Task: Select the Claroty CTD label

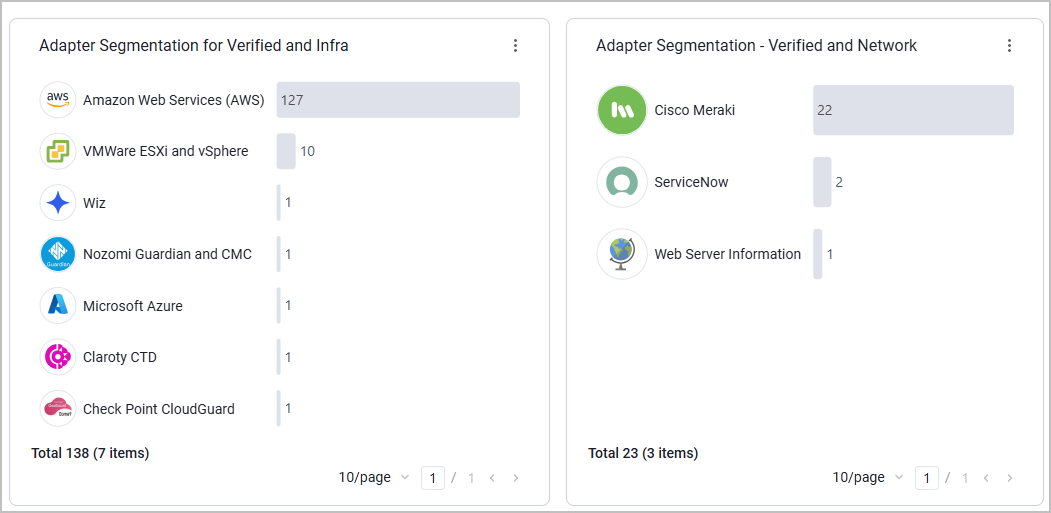Action: point(120,357)
